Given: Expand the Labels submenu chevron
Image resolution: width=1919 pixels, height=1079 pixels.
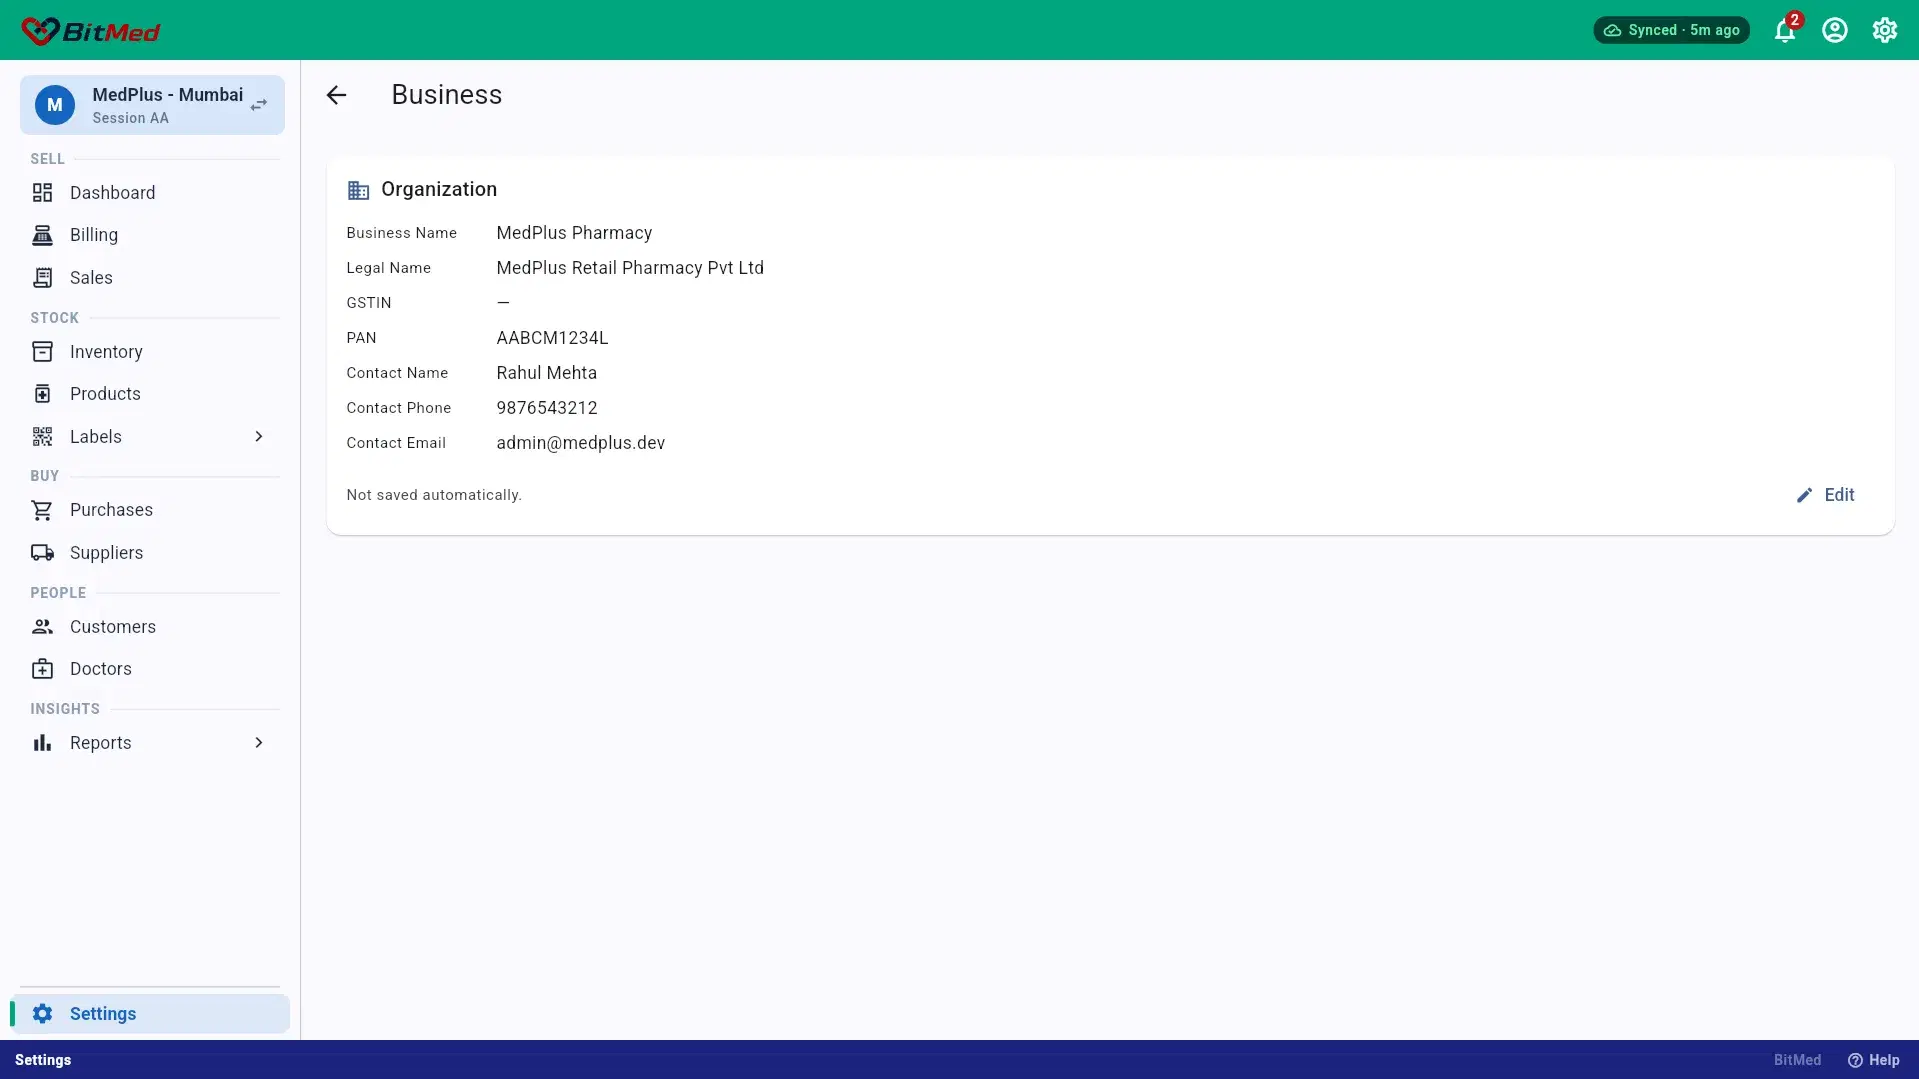Looking at the screenshot, I should tap(259, 437).
